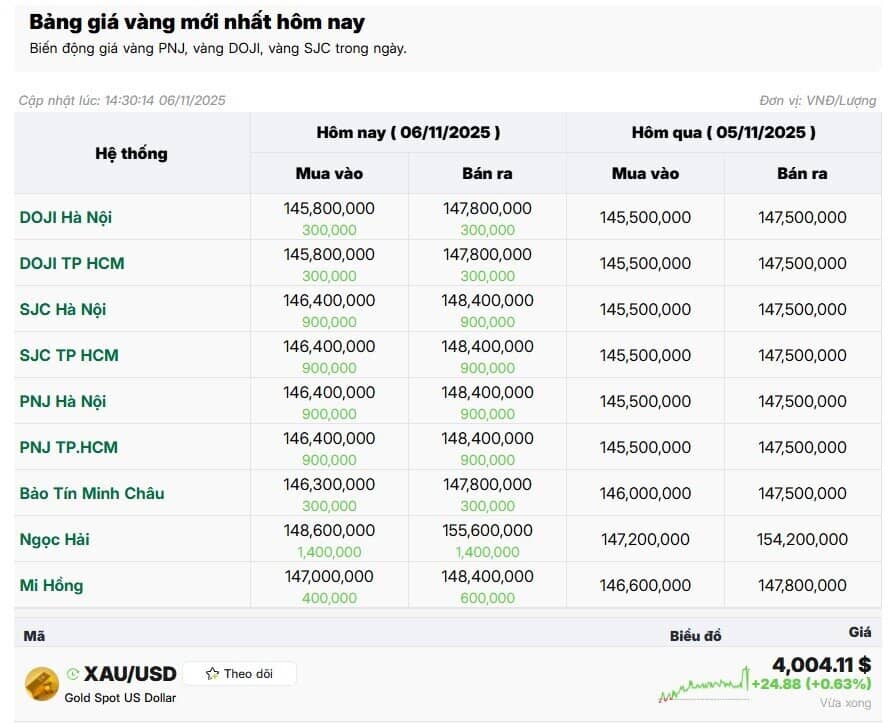Select Mi Hồng yesterday sell price 147,800,000
The image size is (888, 723).
pos(802,585)
